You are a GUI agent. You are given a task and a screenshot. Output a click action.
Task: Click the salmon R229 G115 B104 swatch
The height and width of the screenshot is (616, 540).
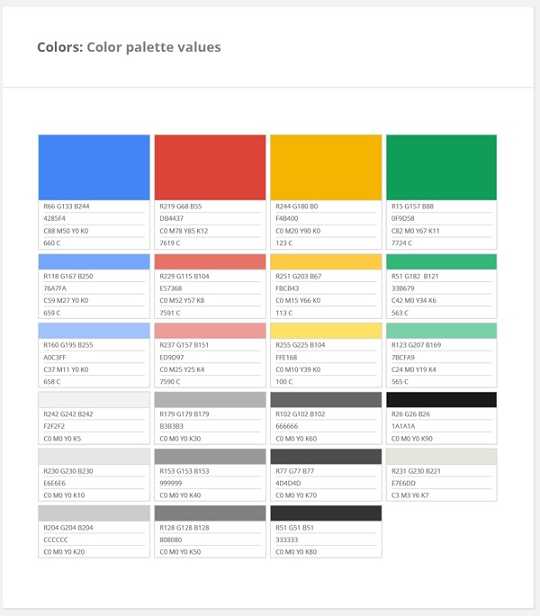210,262
